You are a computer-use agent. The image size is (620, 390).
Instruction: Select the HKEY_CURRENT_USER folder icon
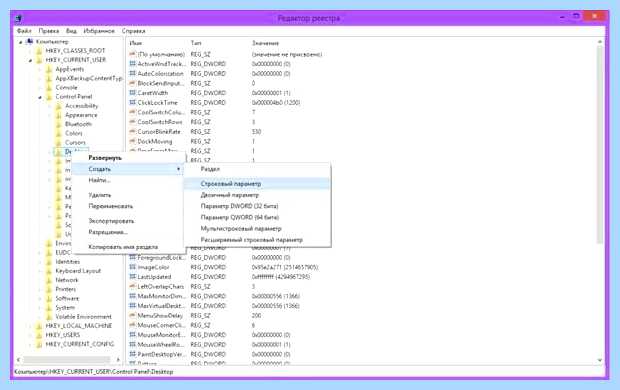click(x=39, y=60)
